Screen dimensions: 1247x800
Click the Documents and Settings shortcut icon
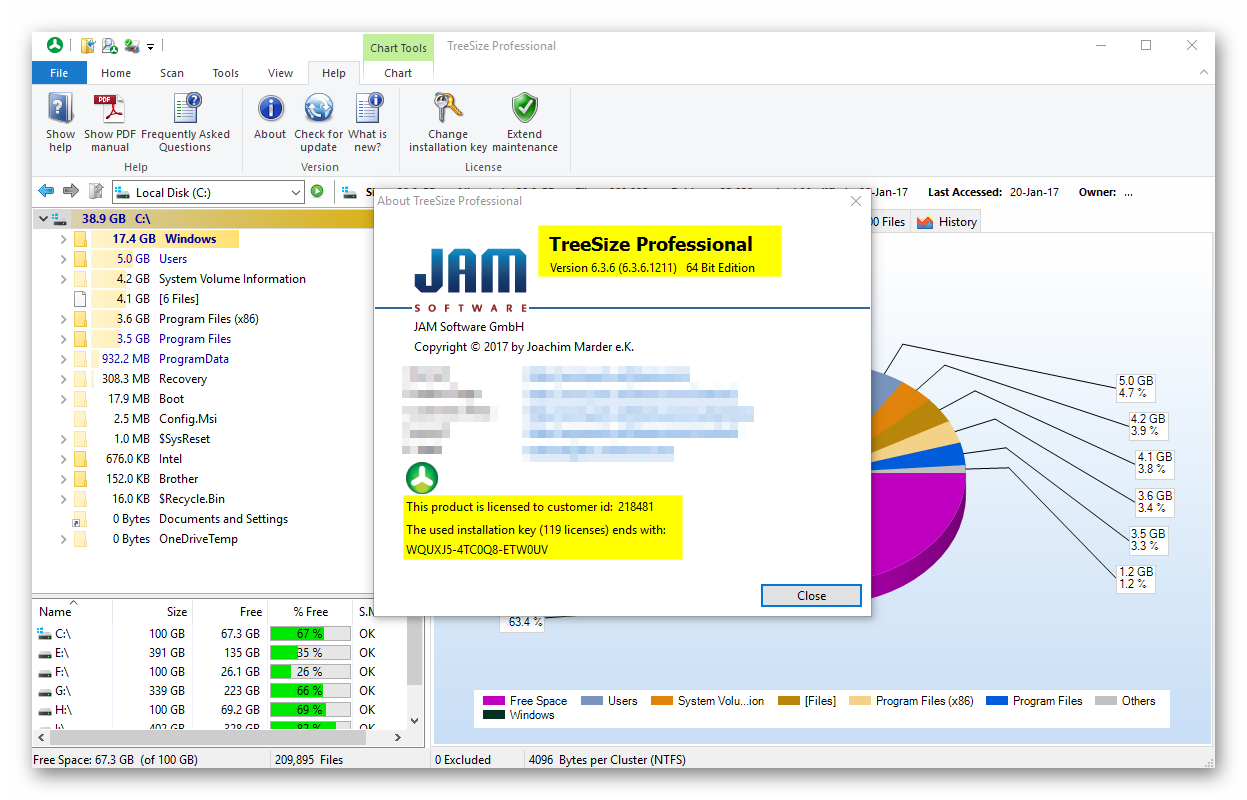[x=80, y=519]
